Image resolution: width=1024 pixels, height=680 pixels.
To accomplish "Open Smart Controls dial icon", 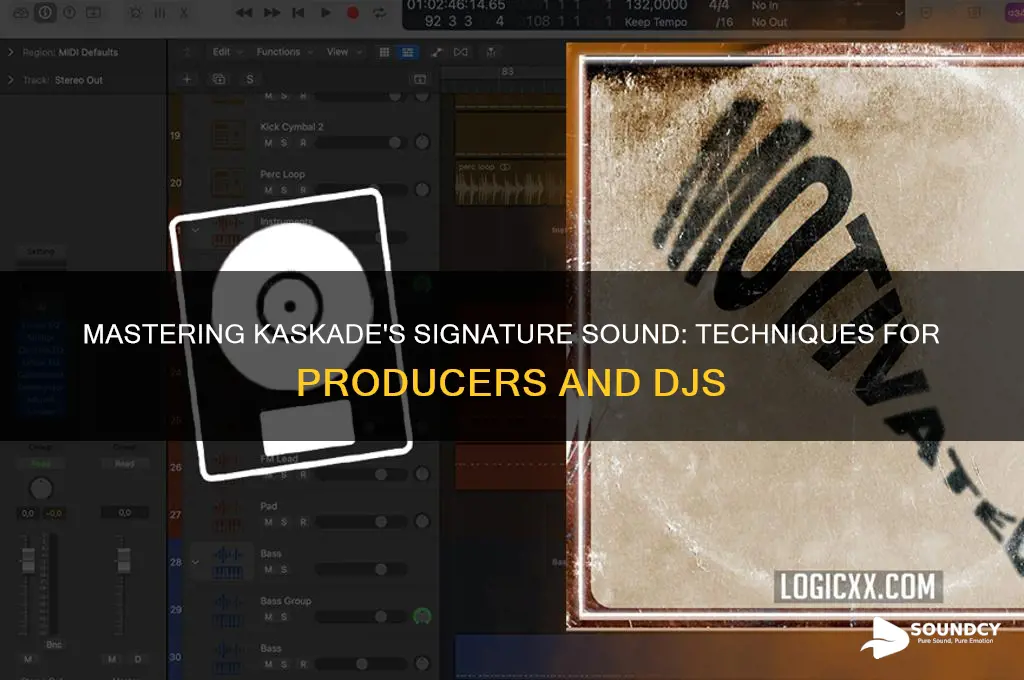I will click(x=135, y=12).
